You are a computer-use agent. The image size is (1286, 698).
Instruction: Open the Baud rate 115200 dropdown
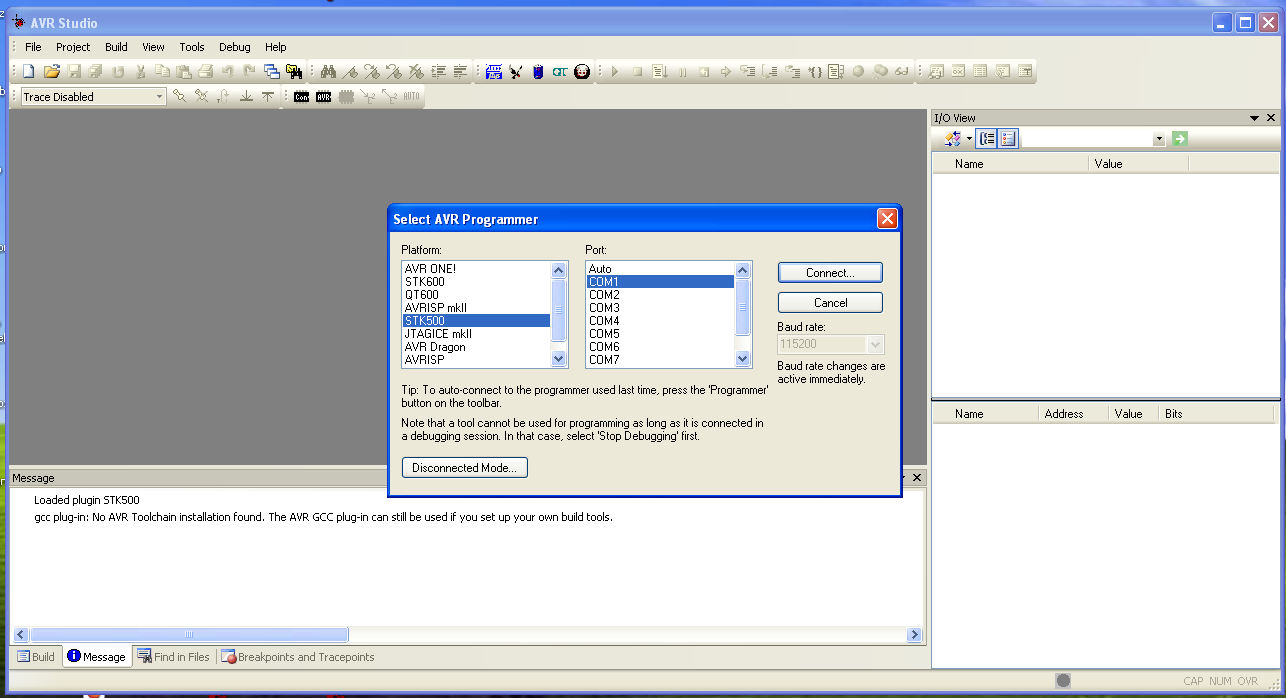876,344
